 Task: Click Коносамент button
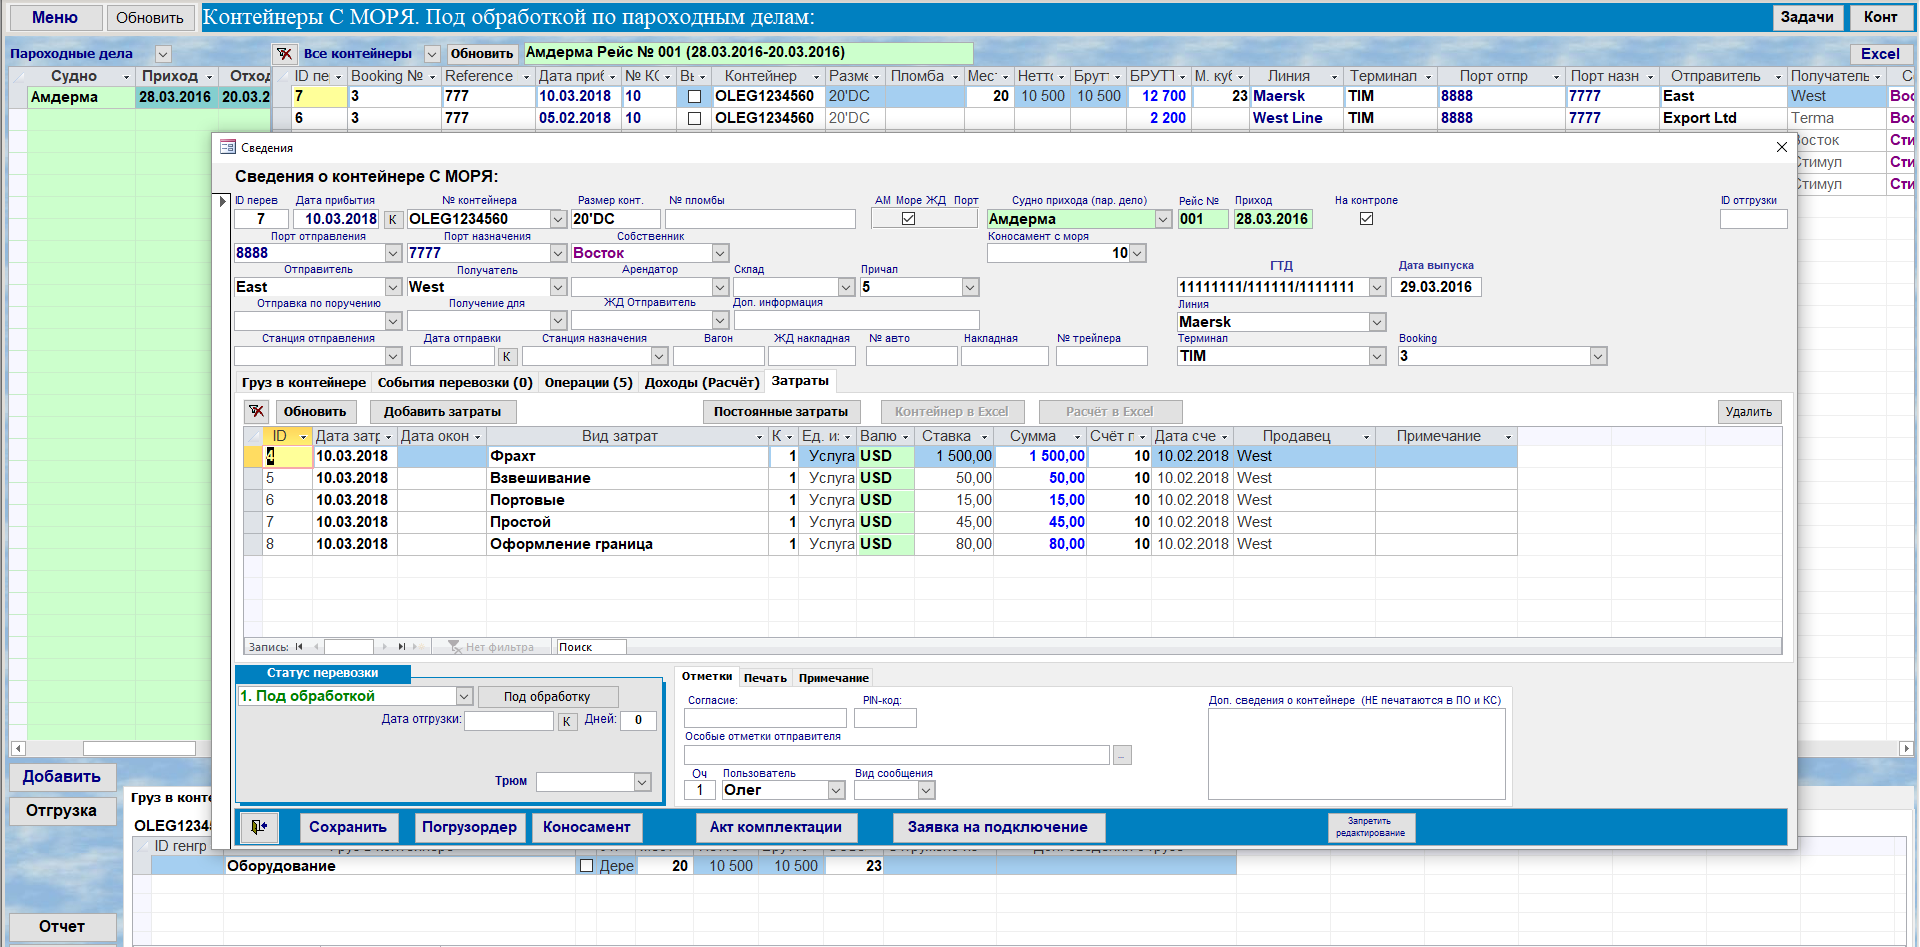click(x=586, y=827)
